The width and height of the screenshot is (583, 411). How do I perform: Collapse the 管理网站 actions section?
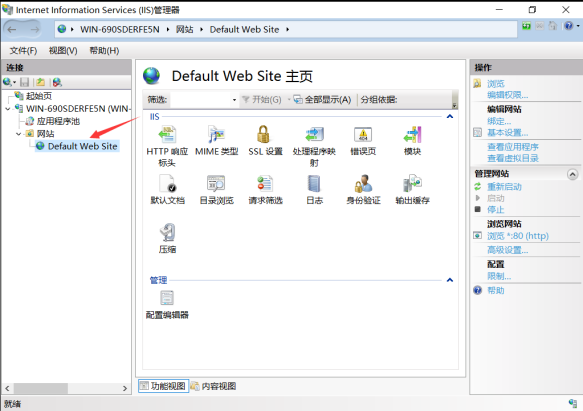572,174
